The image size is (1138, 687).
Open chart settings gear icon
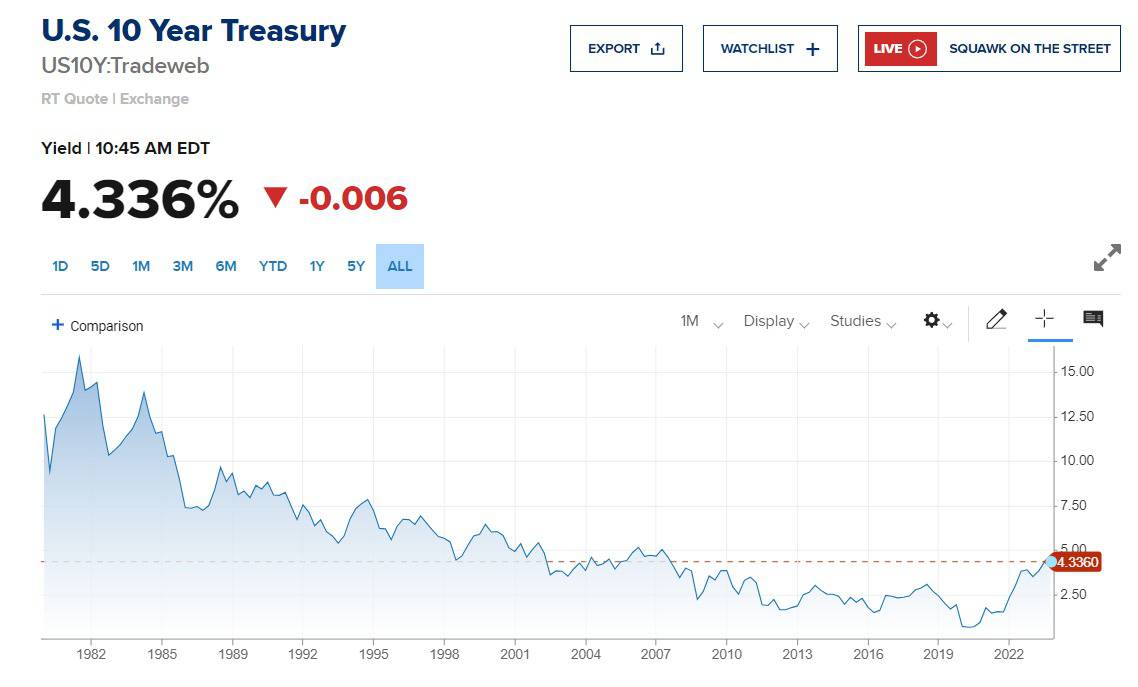[932, 320]
